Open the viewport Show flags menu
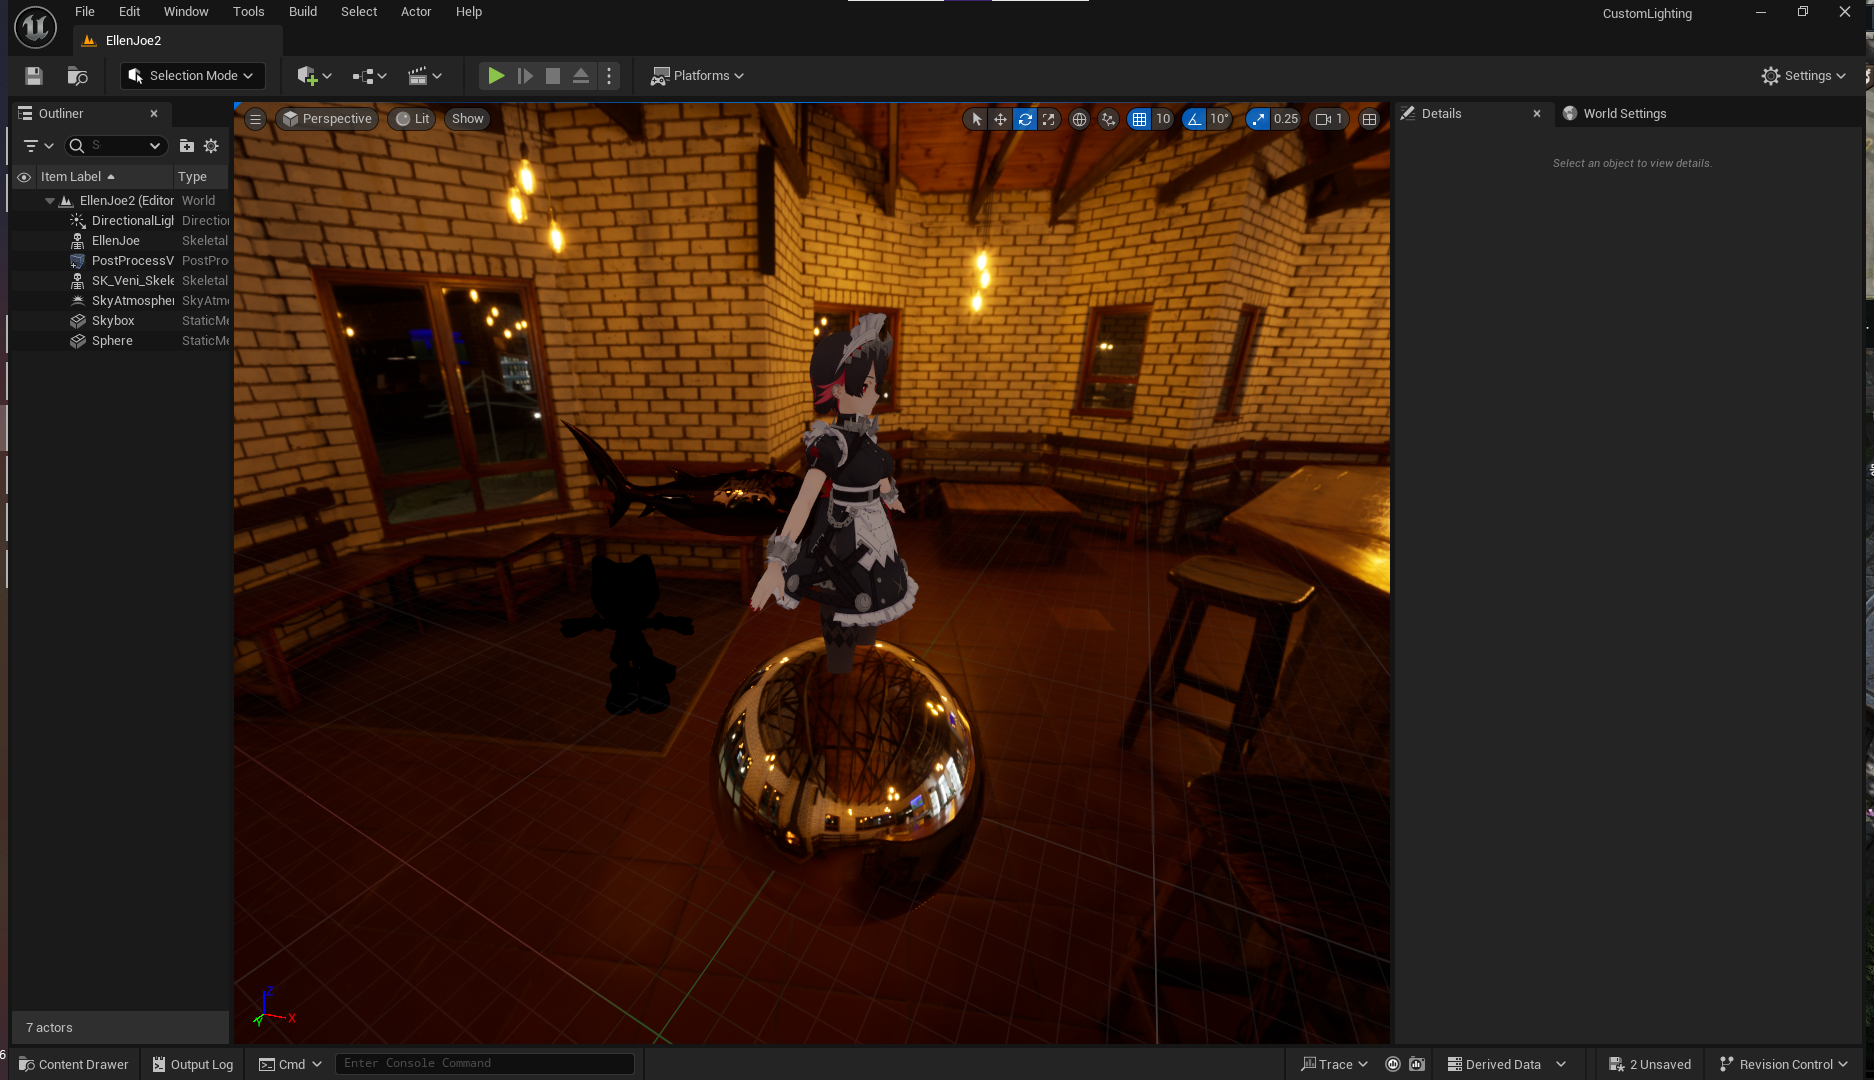 [x=467, y=119]
